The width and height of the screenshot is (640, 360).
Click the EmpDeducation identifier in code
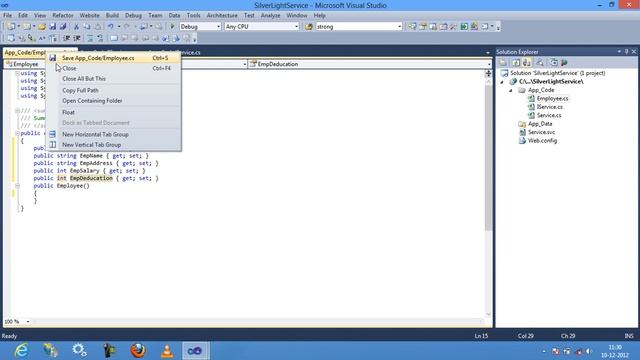91,178
